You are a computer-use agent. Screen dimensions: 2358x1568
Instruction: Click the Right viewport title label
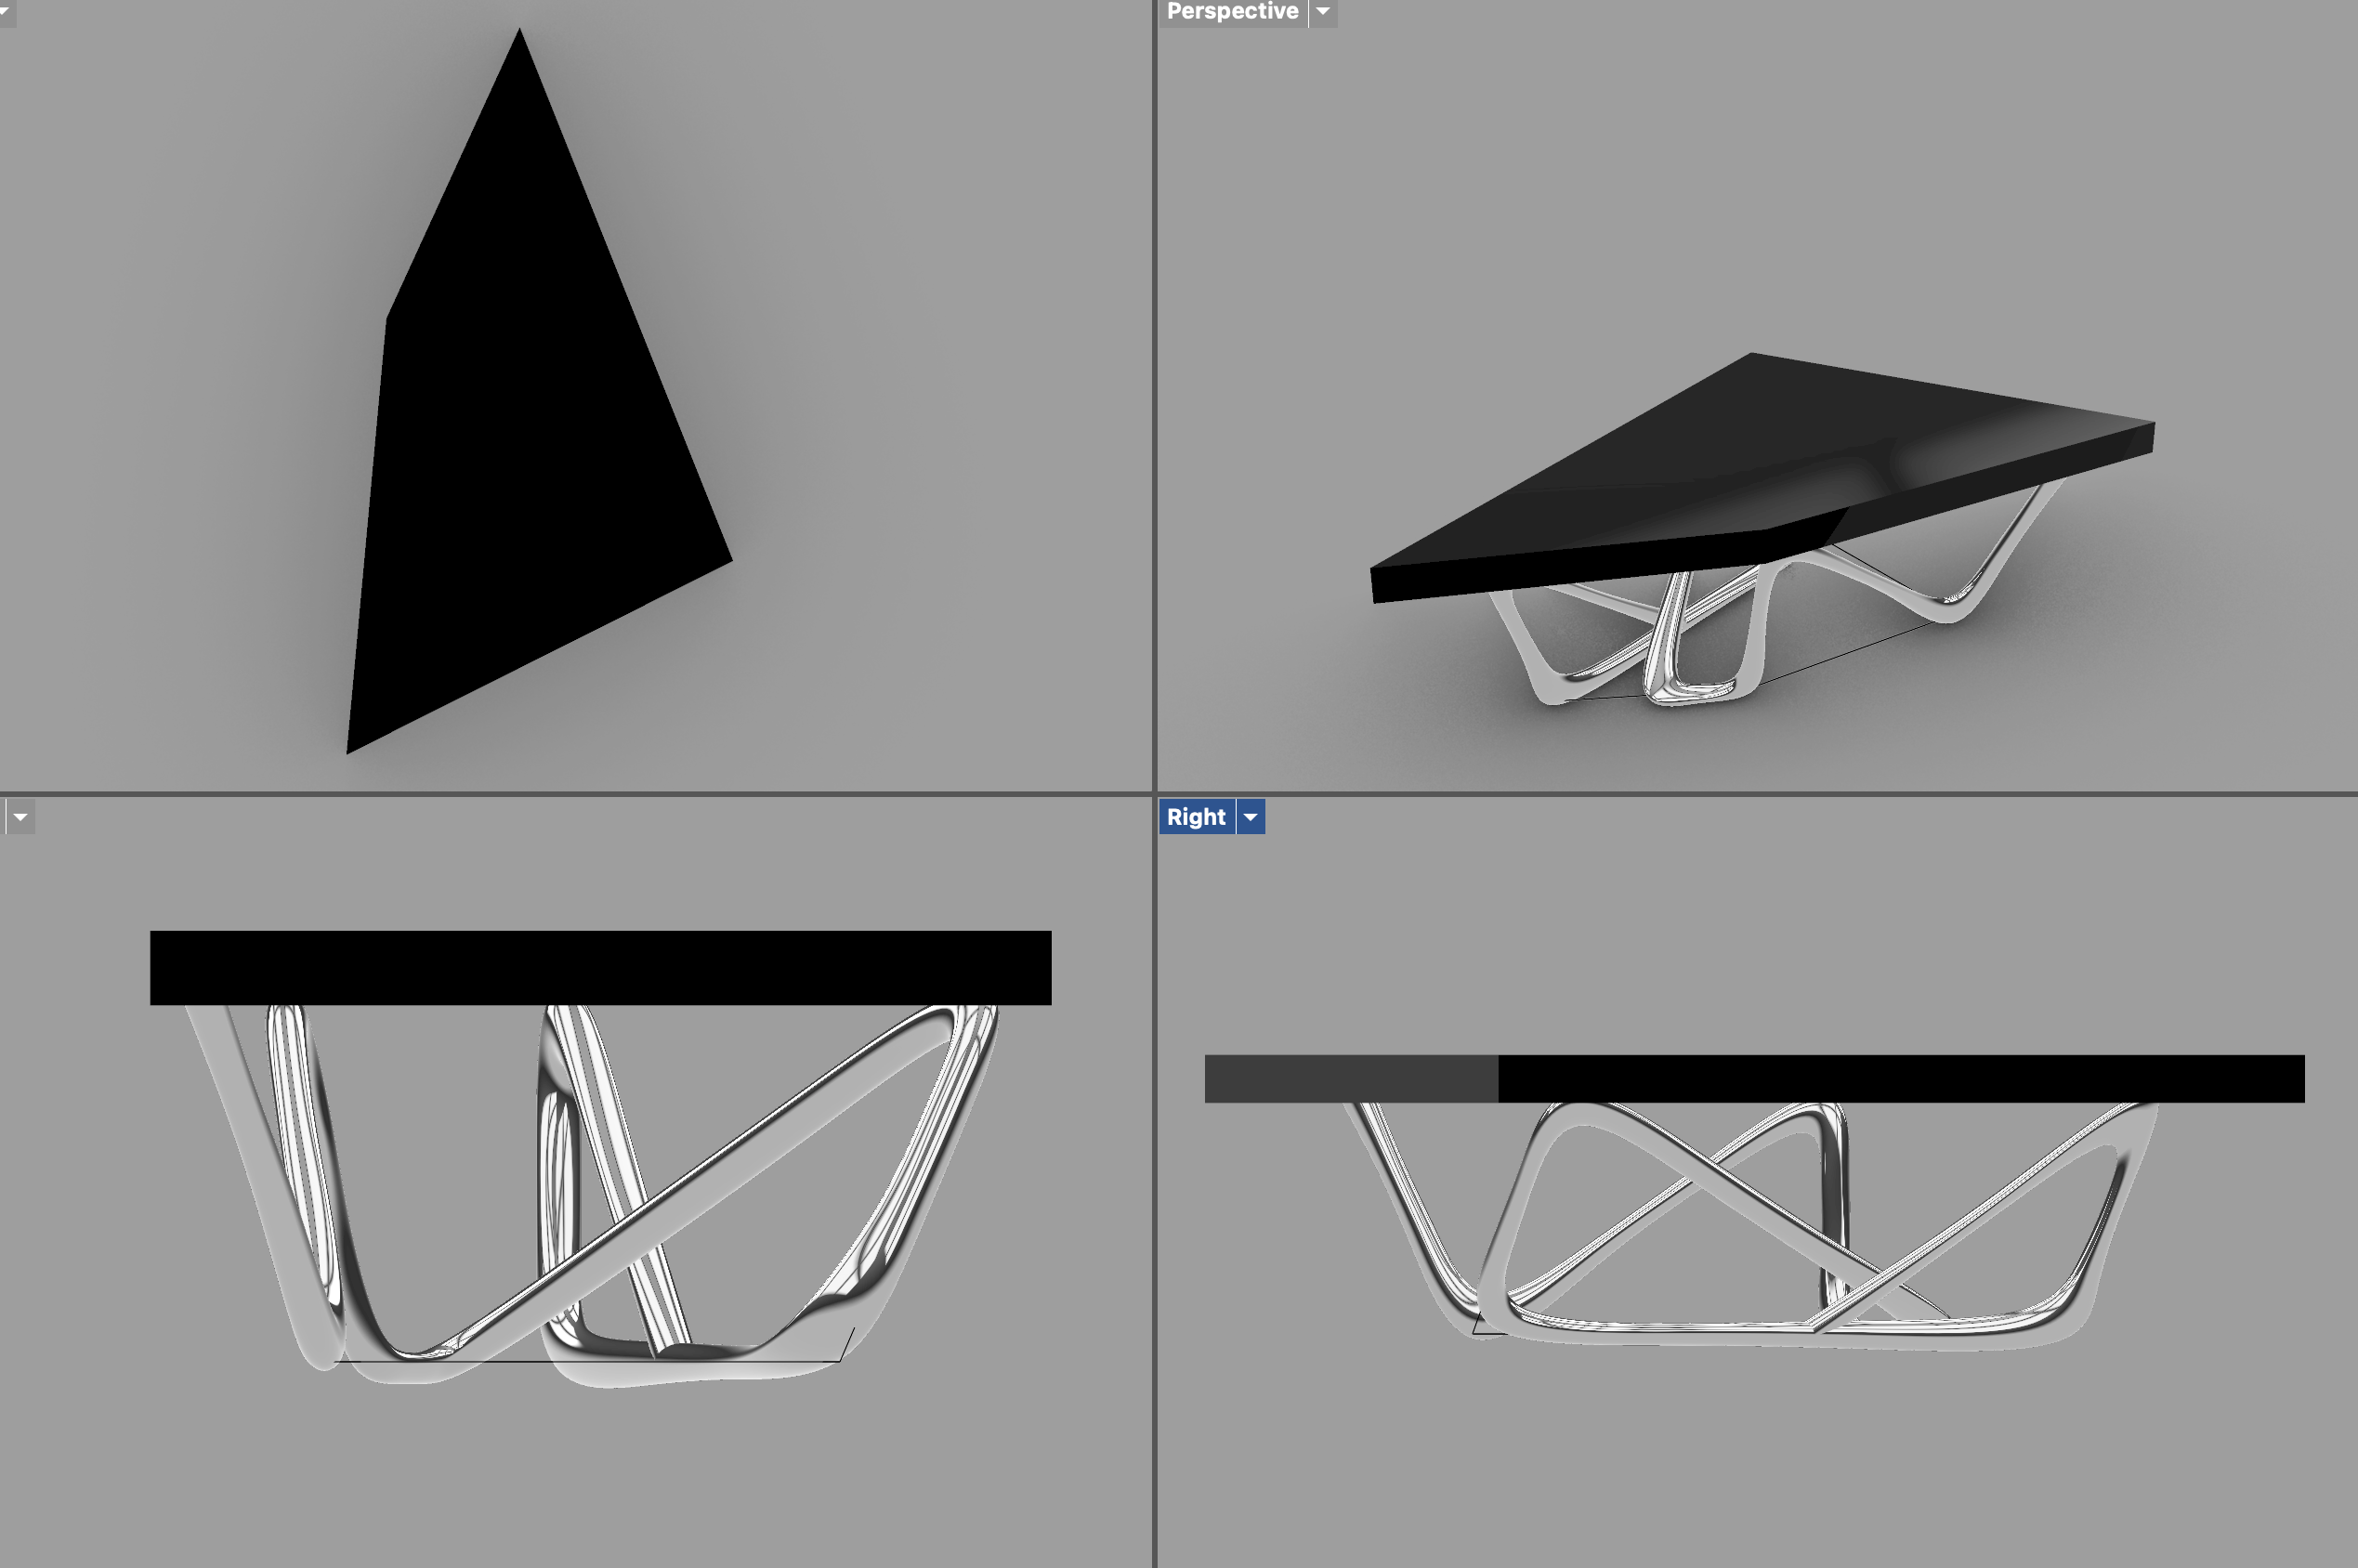[x=1196, y=817]
